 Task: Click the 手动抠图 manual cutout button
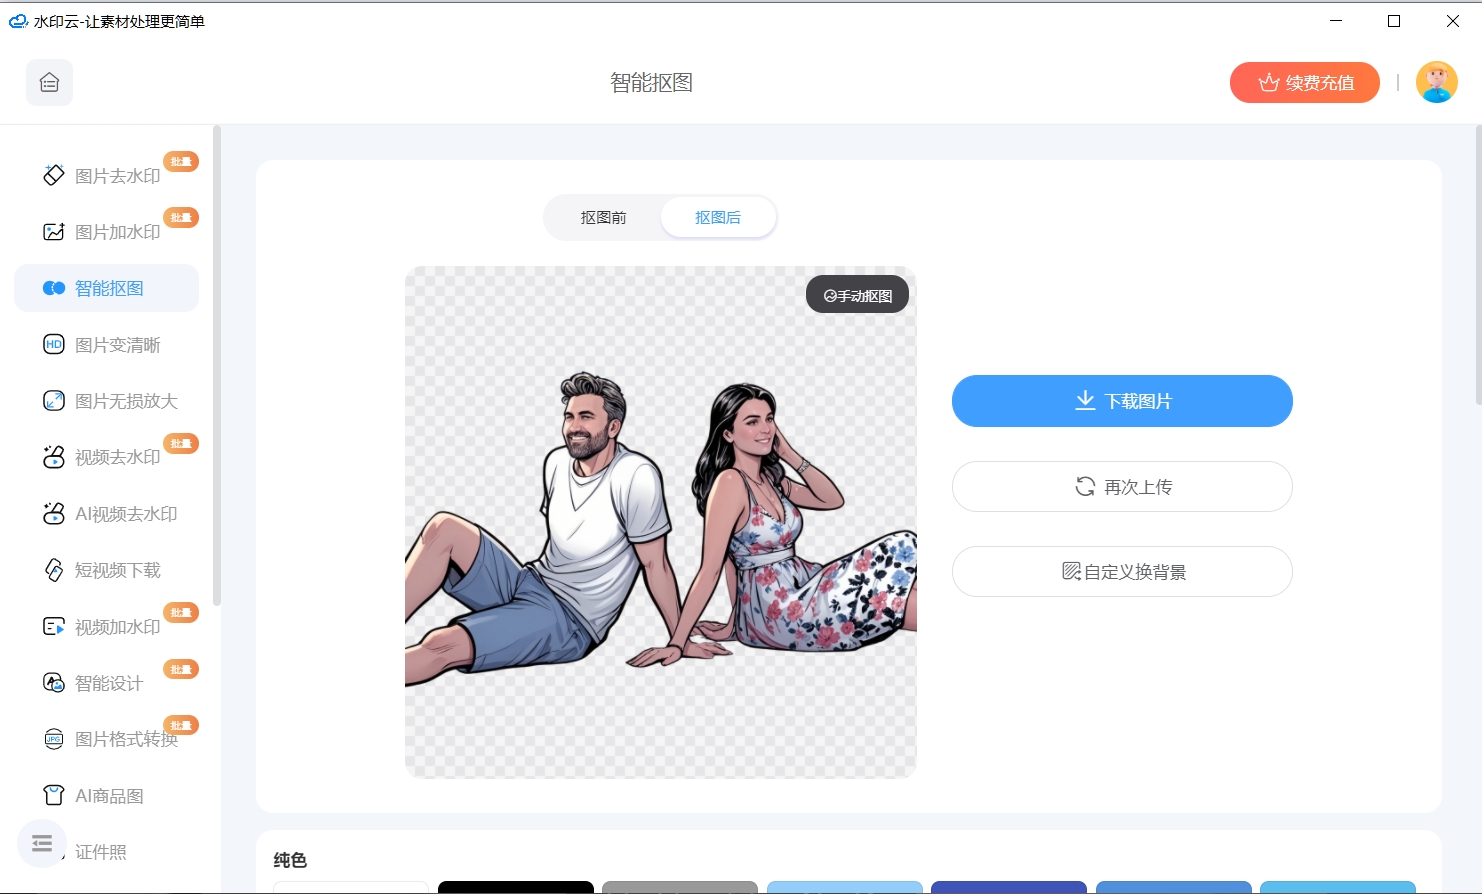point(857,296)
